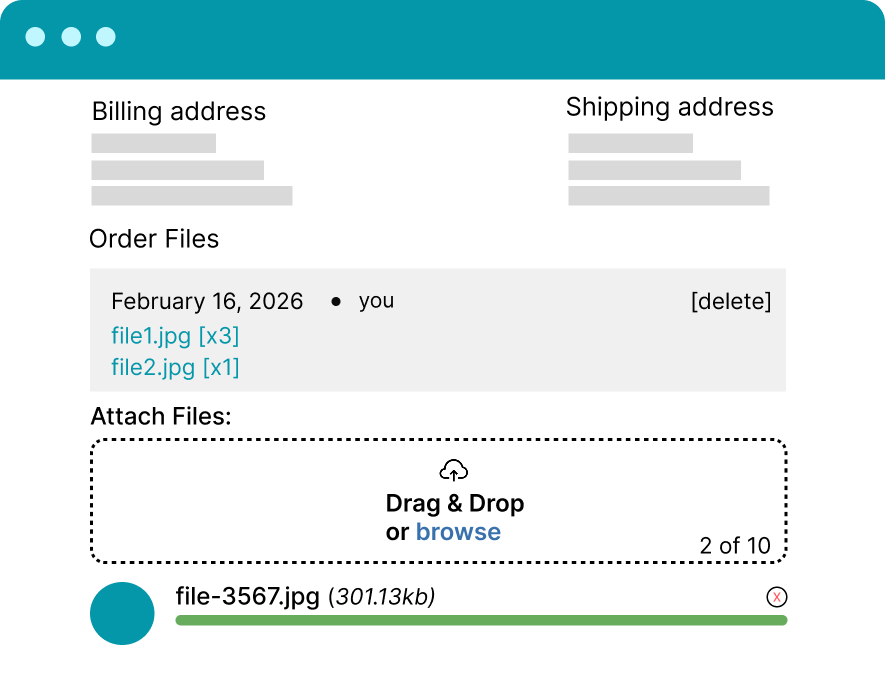This screenshot has height=696, width=887.
Task: Click the rightmost teal titlebar dot
Action: pyautogui.click(x=105, y=38)
